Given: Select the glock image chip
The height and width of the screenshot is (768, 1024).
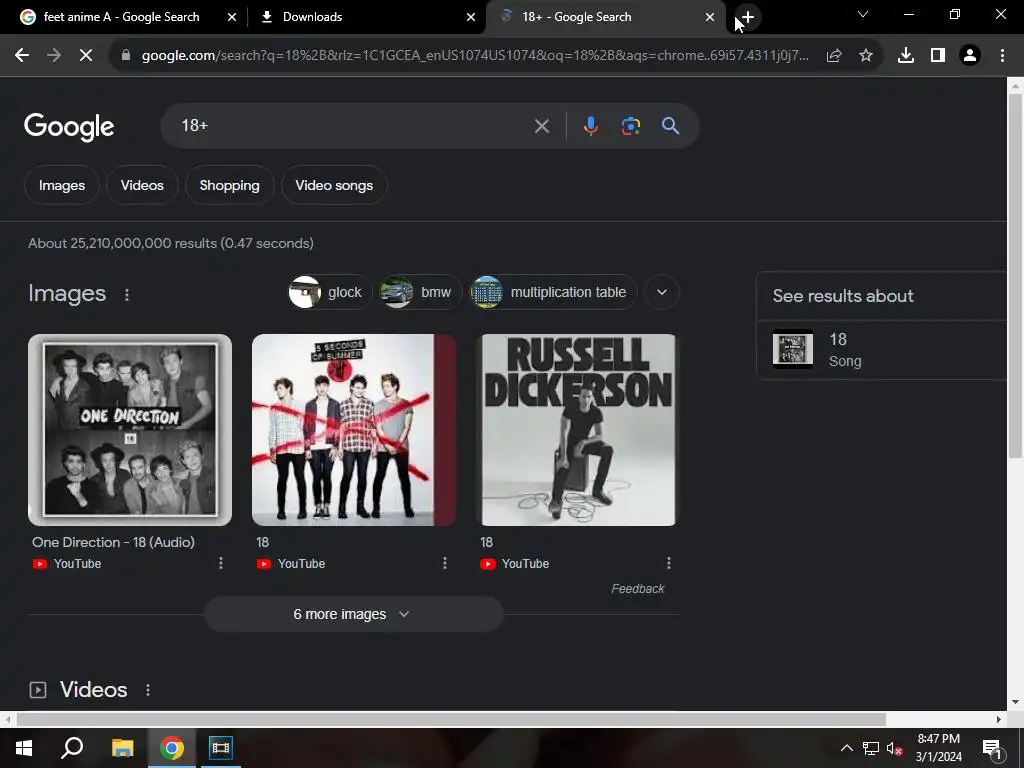Looking at the screenshot, I should [329, 292].
